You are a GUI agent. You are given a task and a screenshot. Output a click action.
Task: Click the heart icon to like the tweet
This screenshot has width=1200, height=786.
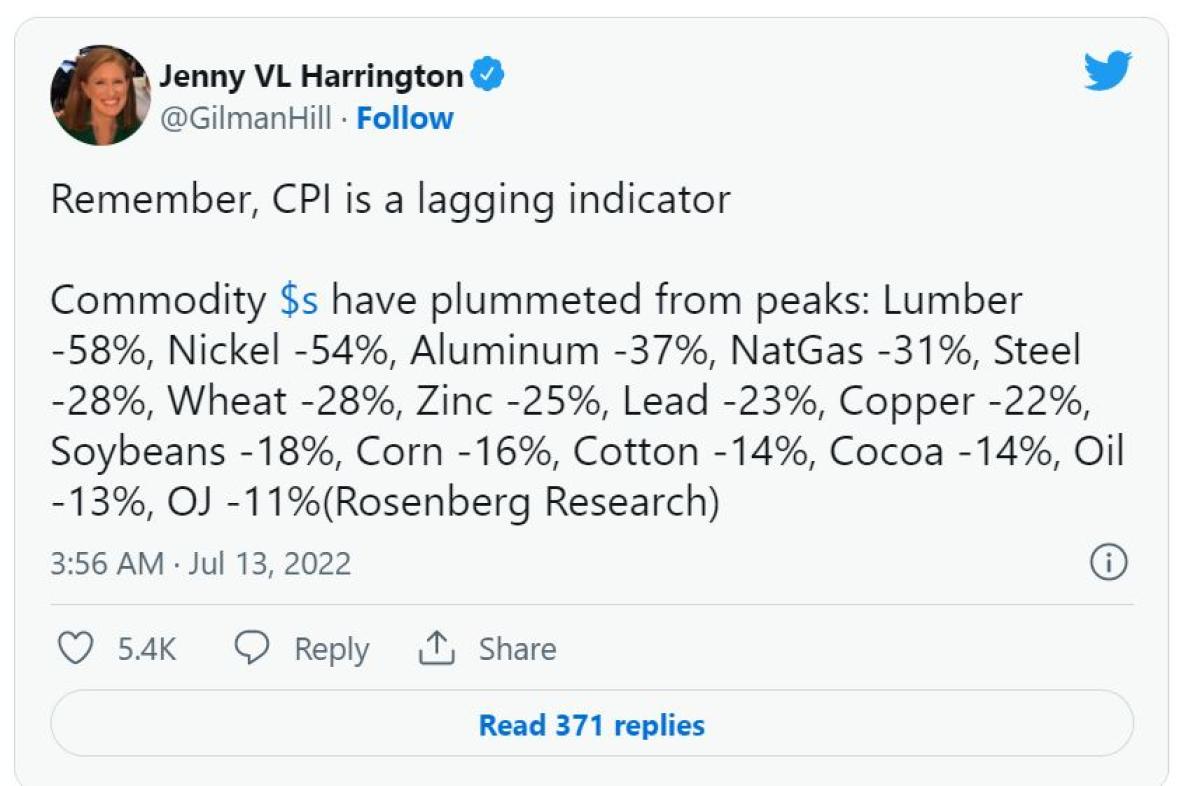[x=75, y=649]
